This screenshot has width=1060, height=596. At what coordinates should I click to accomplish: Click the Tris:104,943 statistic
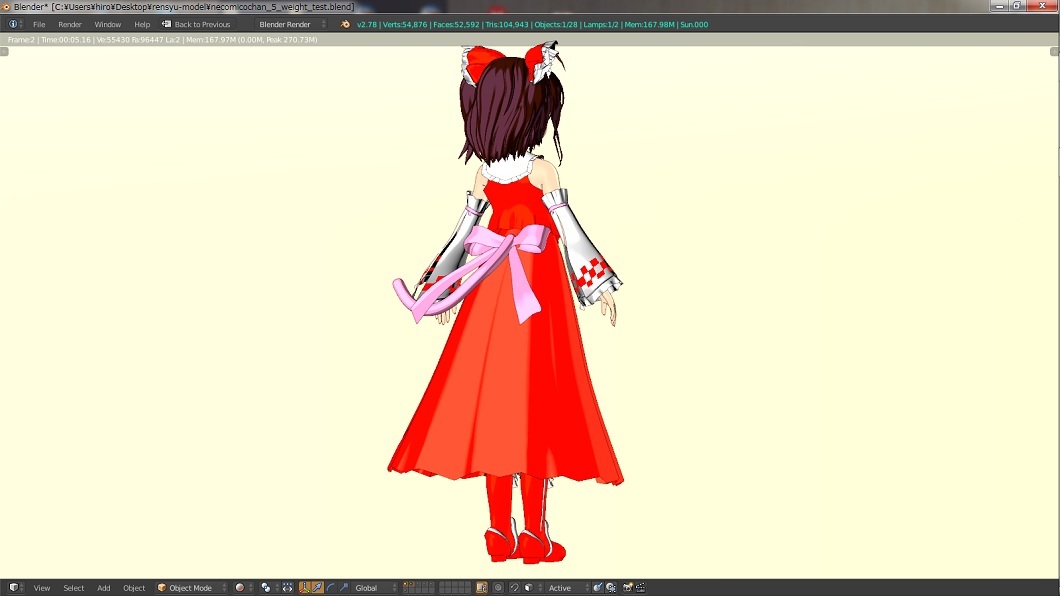[507, 24]
